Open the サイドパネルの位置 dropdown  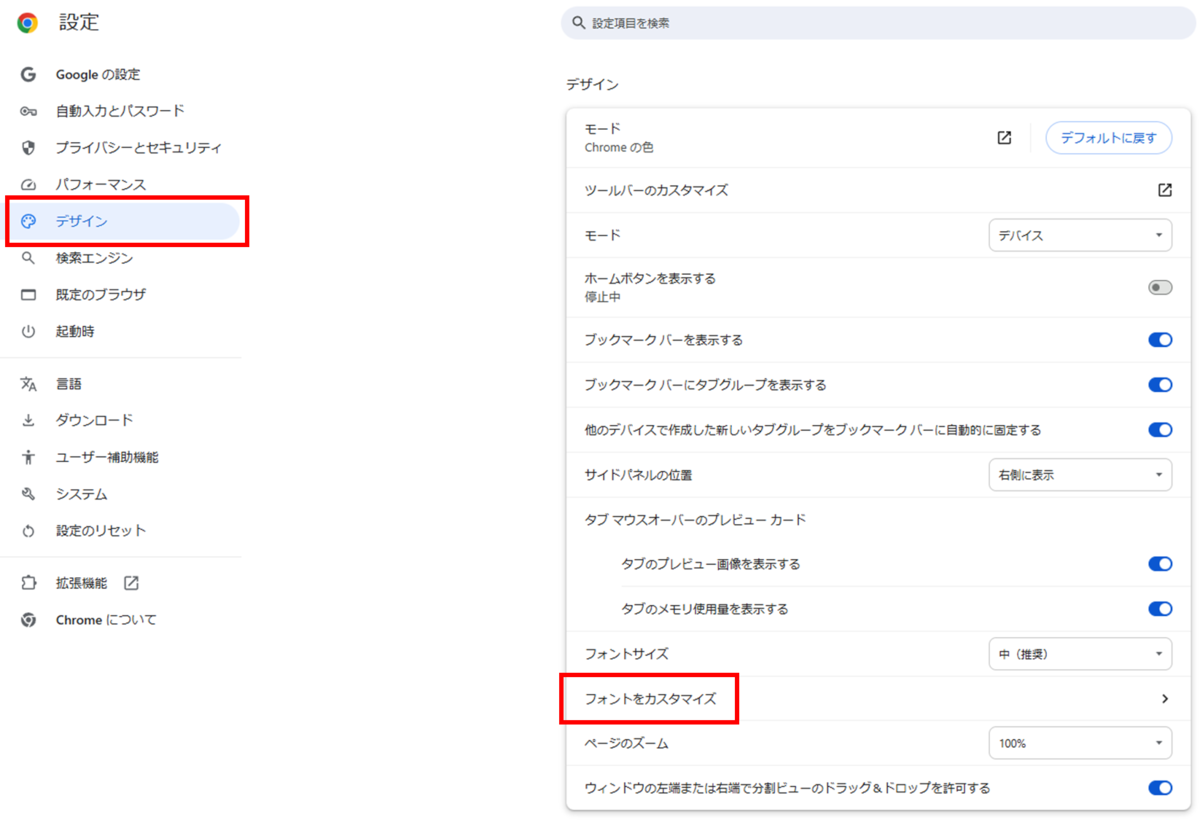pos(1079,475)
